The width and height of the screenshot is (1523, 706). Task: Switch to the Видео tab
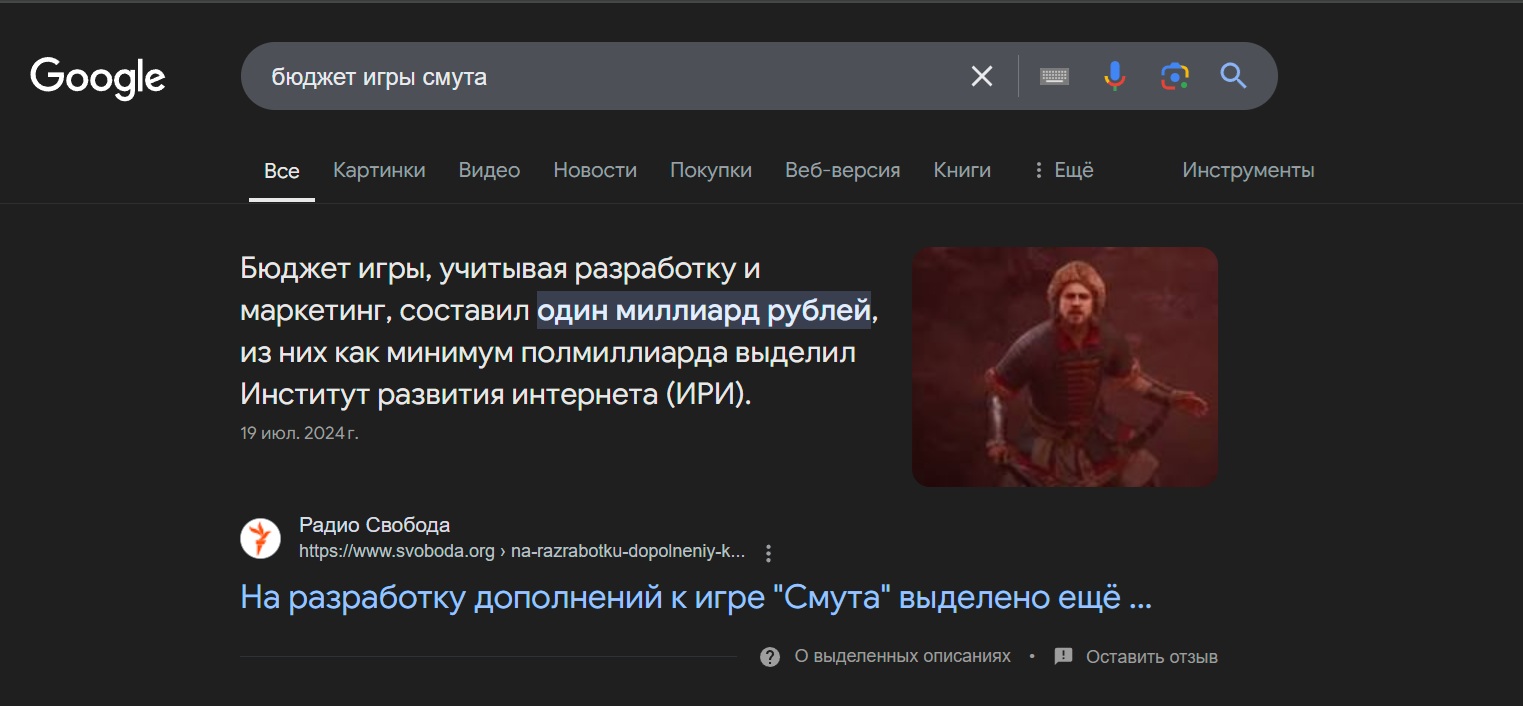point(489,171)
